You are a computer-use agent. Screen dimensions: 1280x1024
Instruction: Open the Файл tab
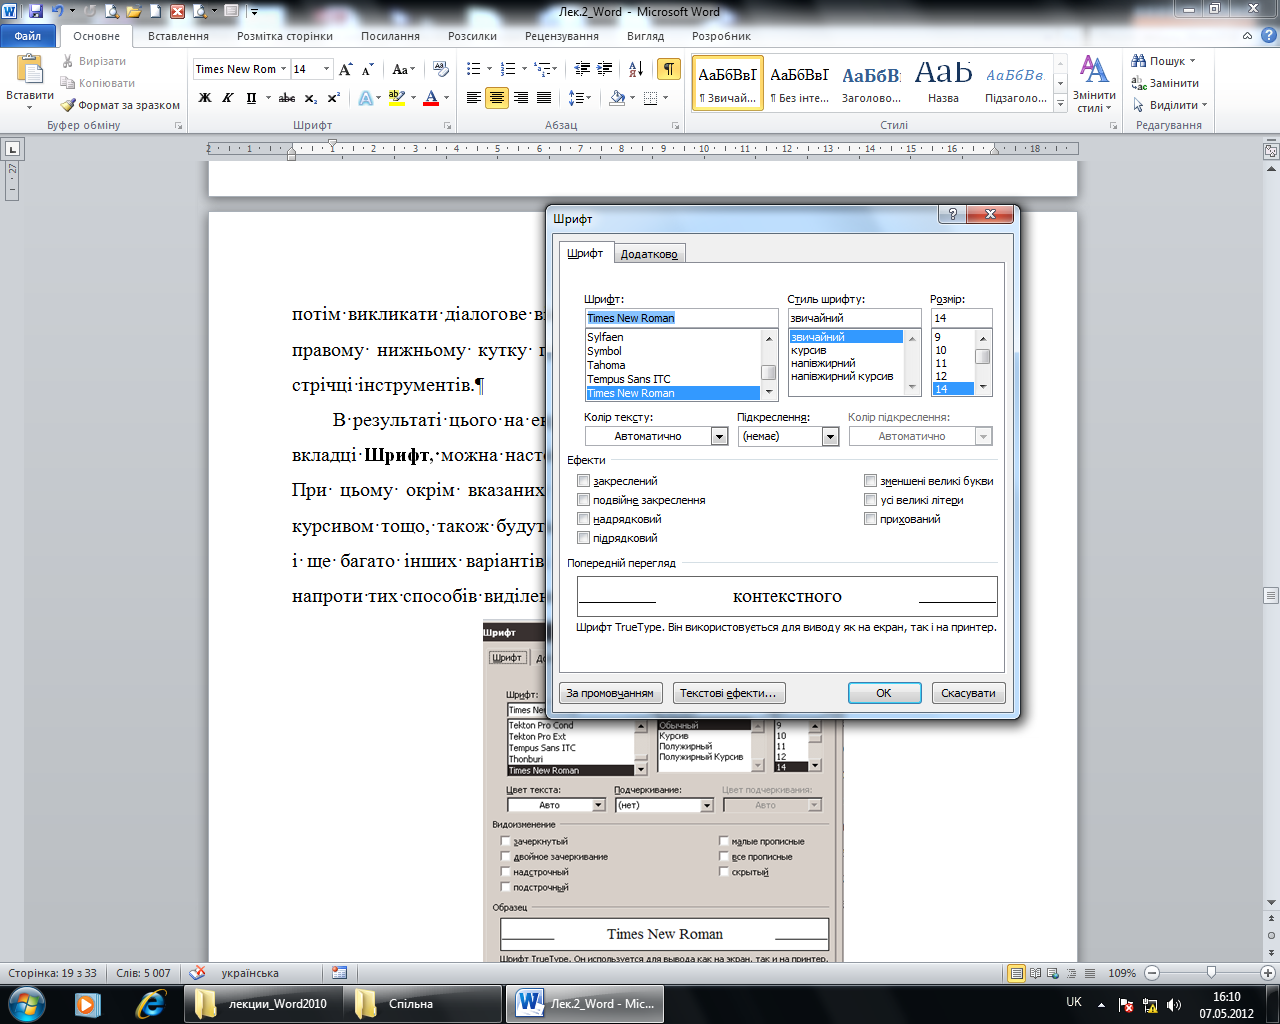(28, 36)
